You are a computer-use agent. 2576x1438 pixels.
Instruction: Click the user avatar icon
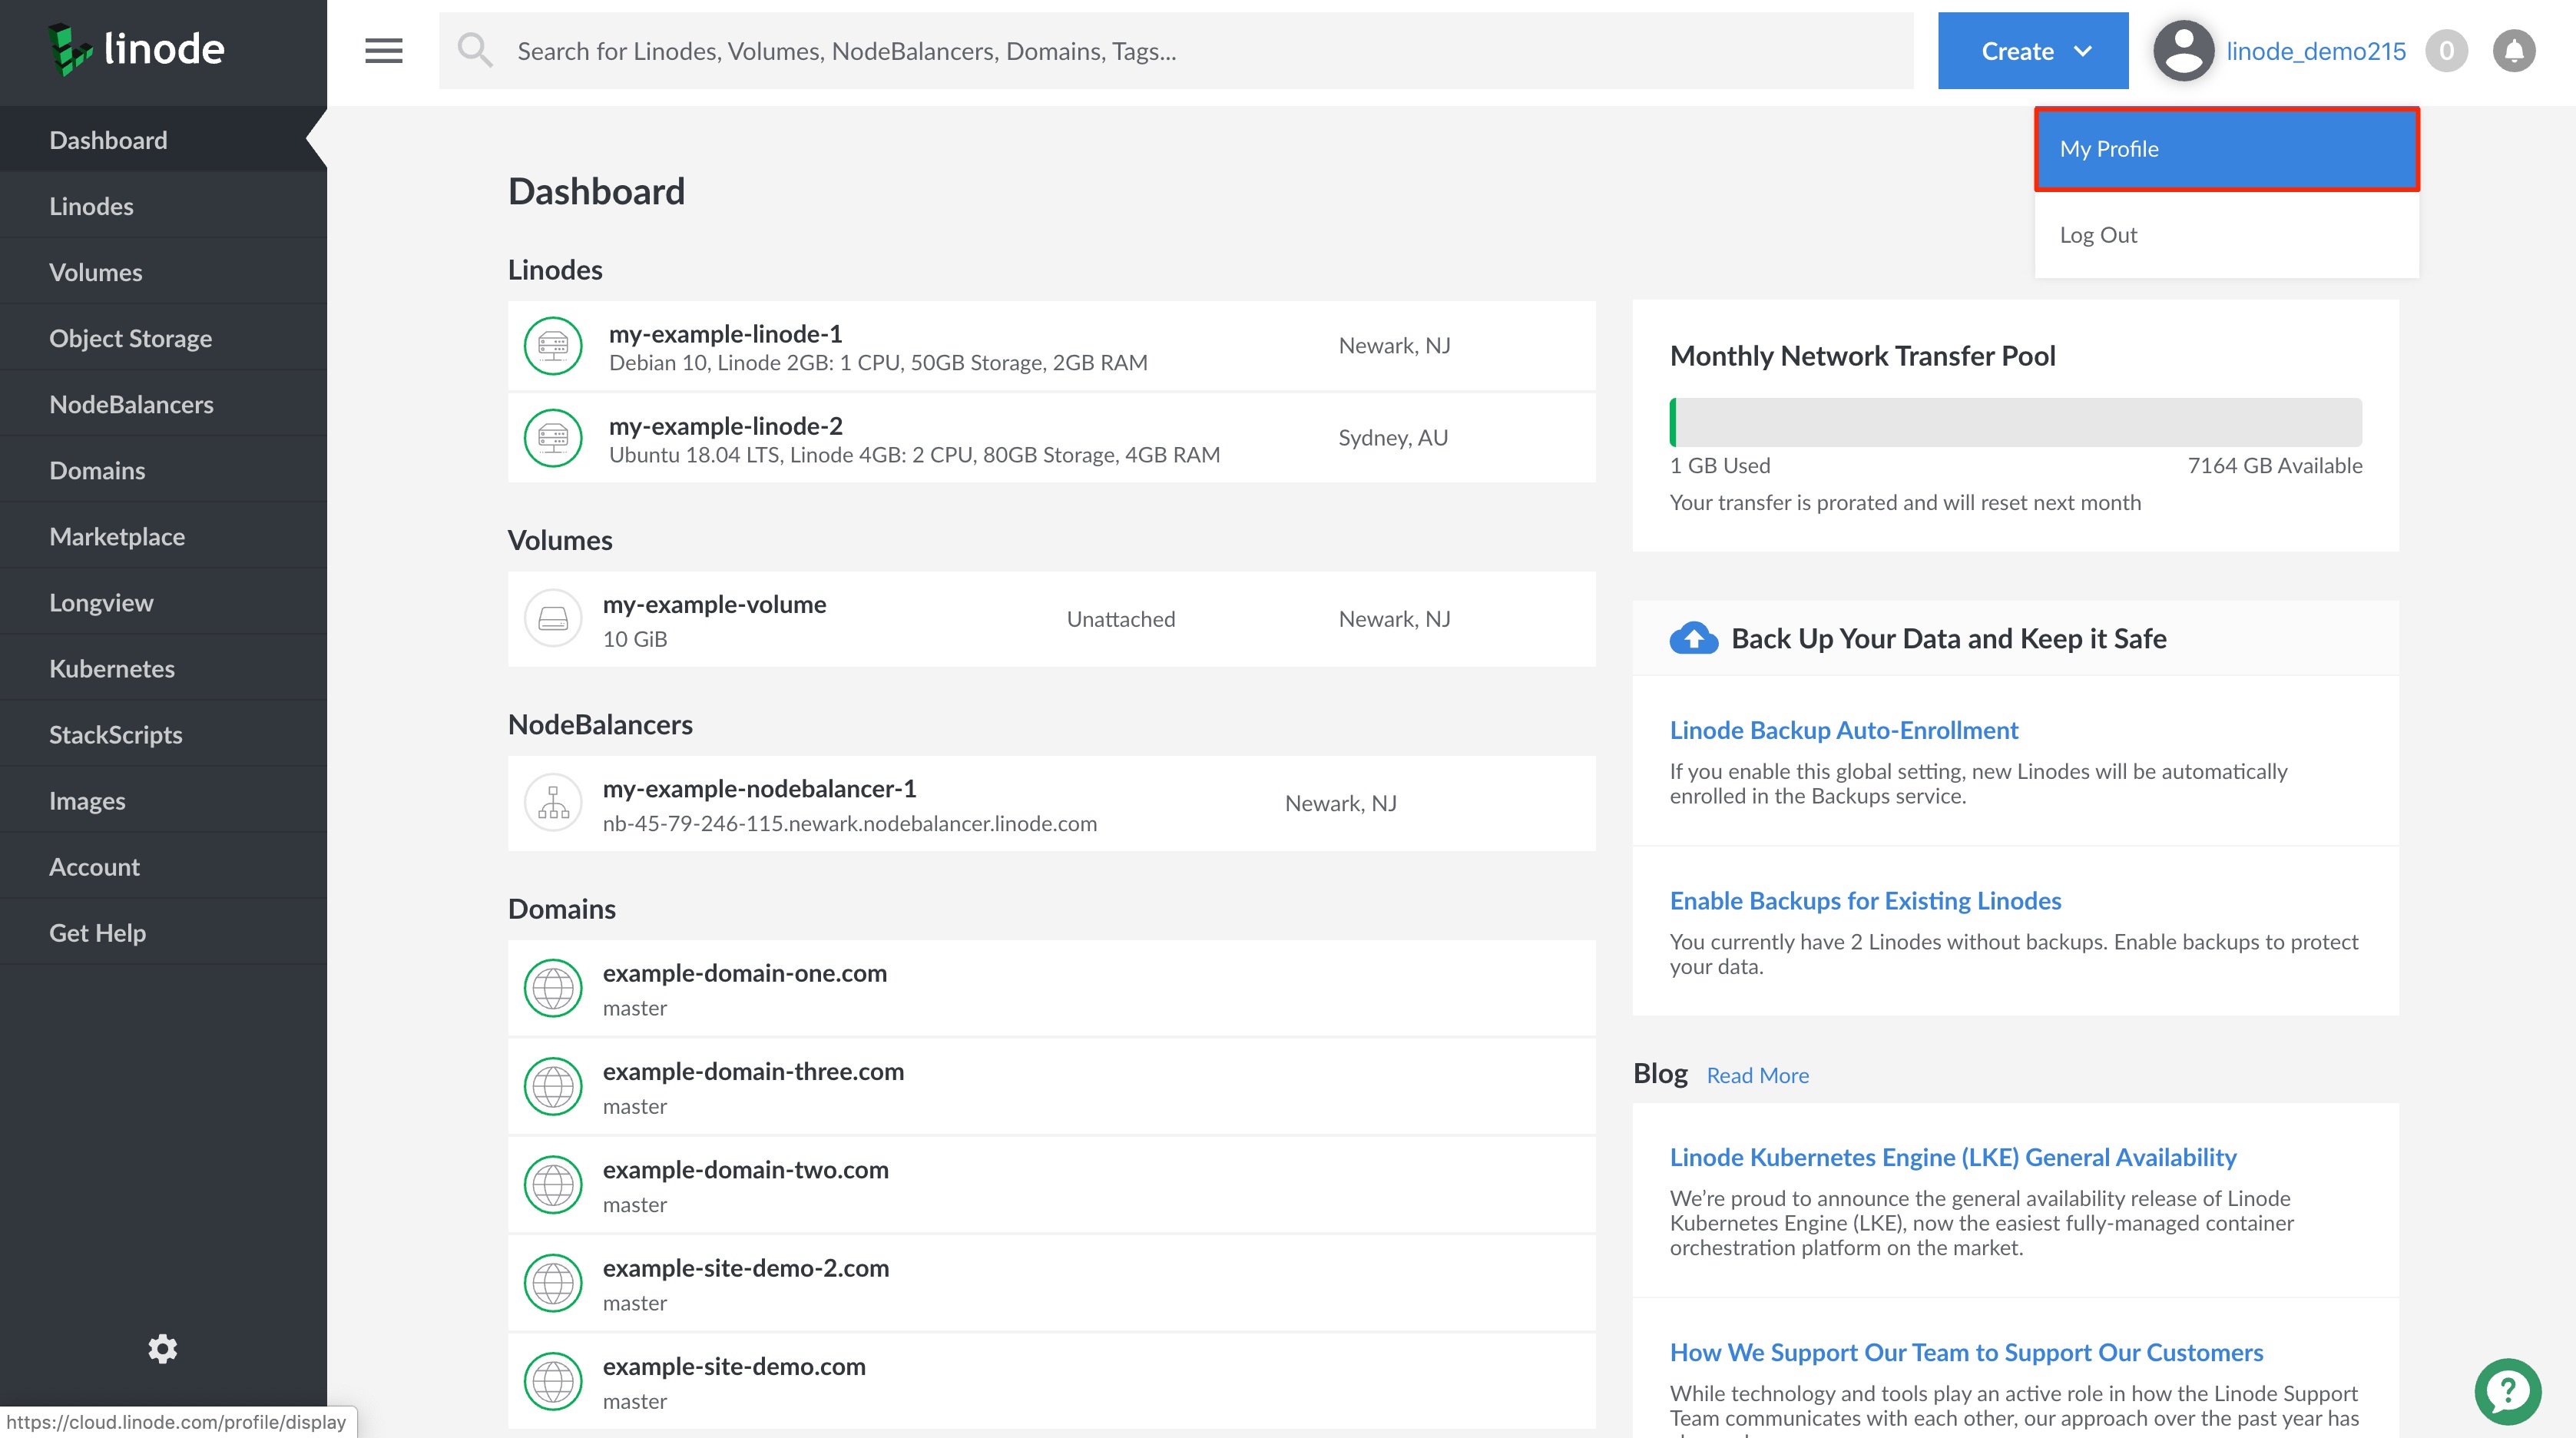coord(2183,51)
